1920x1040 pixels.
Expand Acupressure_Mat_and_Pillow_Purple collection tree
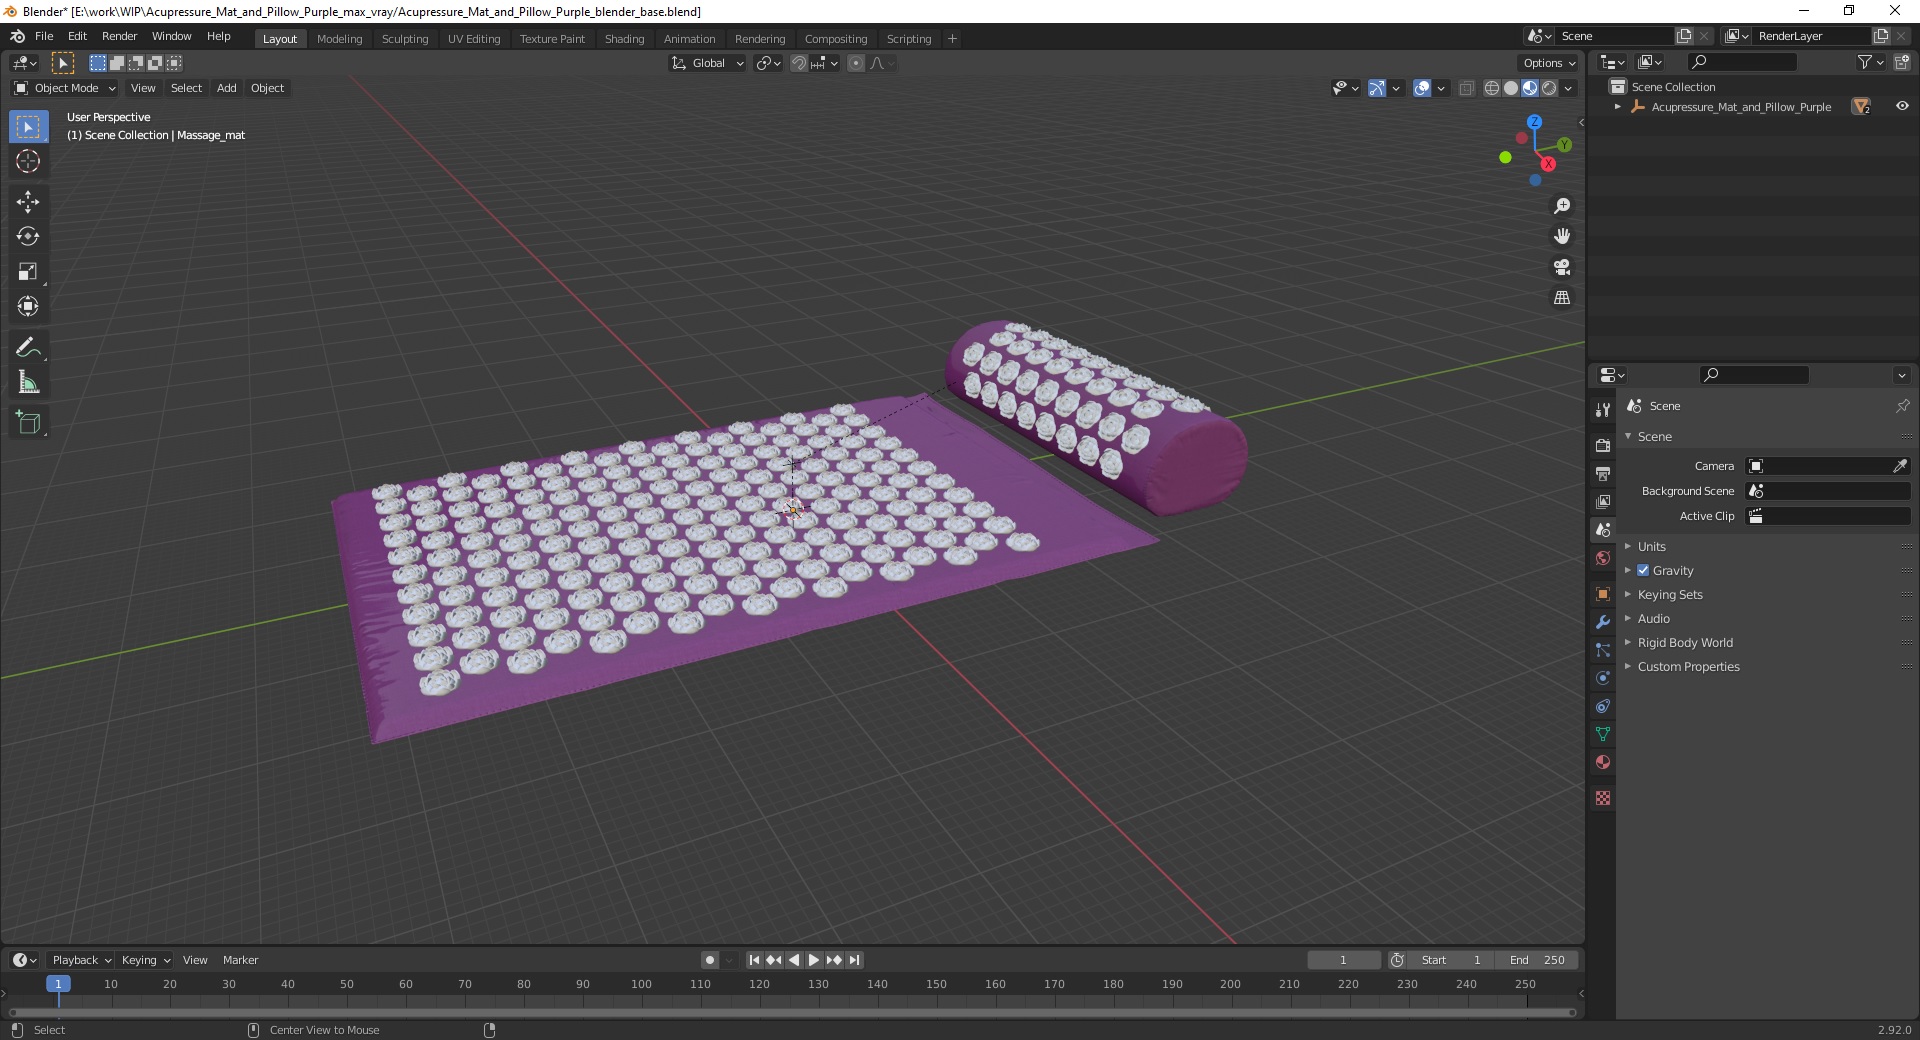(1618, 106)
